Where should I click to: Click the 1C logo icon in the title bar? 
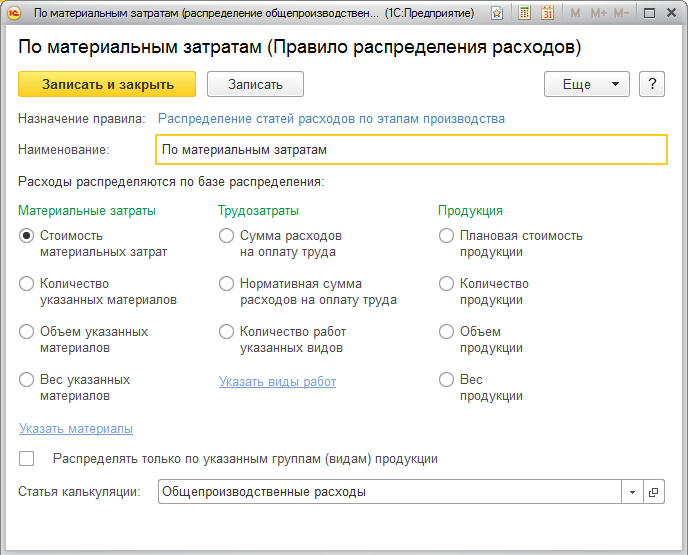coord(15,14)
